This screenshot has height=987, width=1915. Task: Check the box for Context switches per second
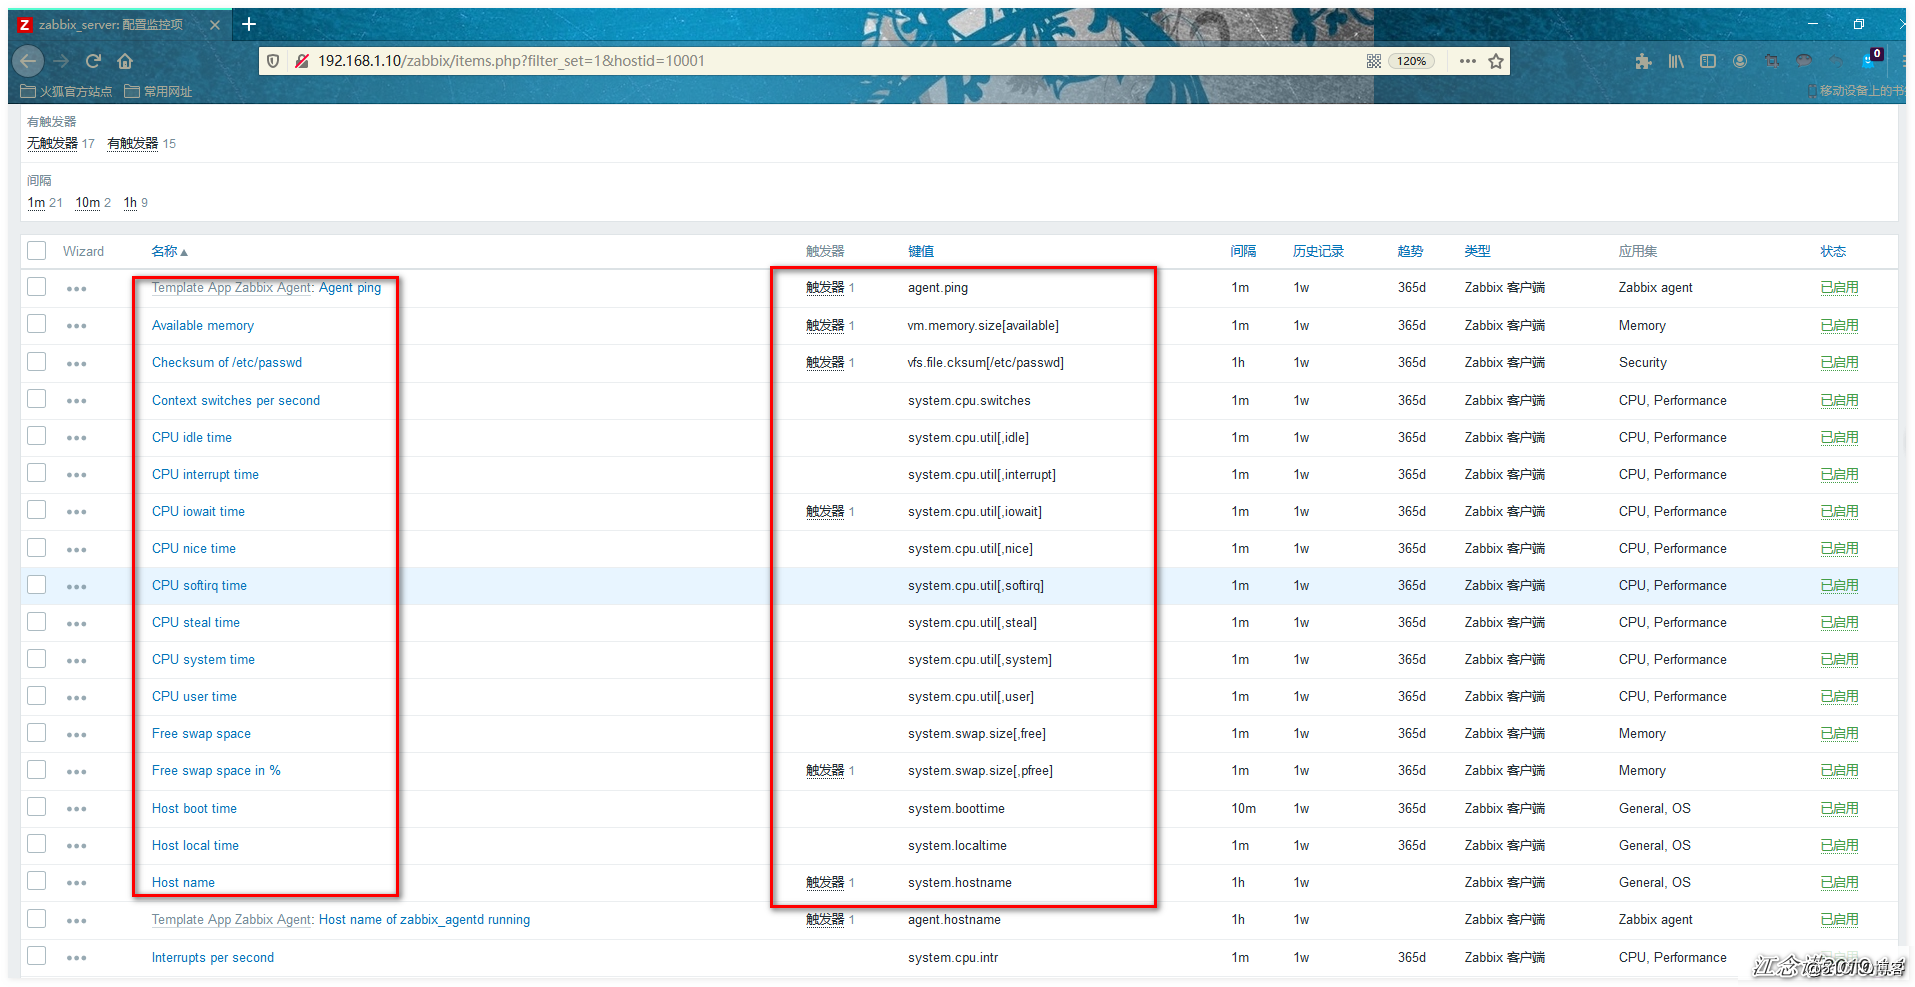point(37,399)
